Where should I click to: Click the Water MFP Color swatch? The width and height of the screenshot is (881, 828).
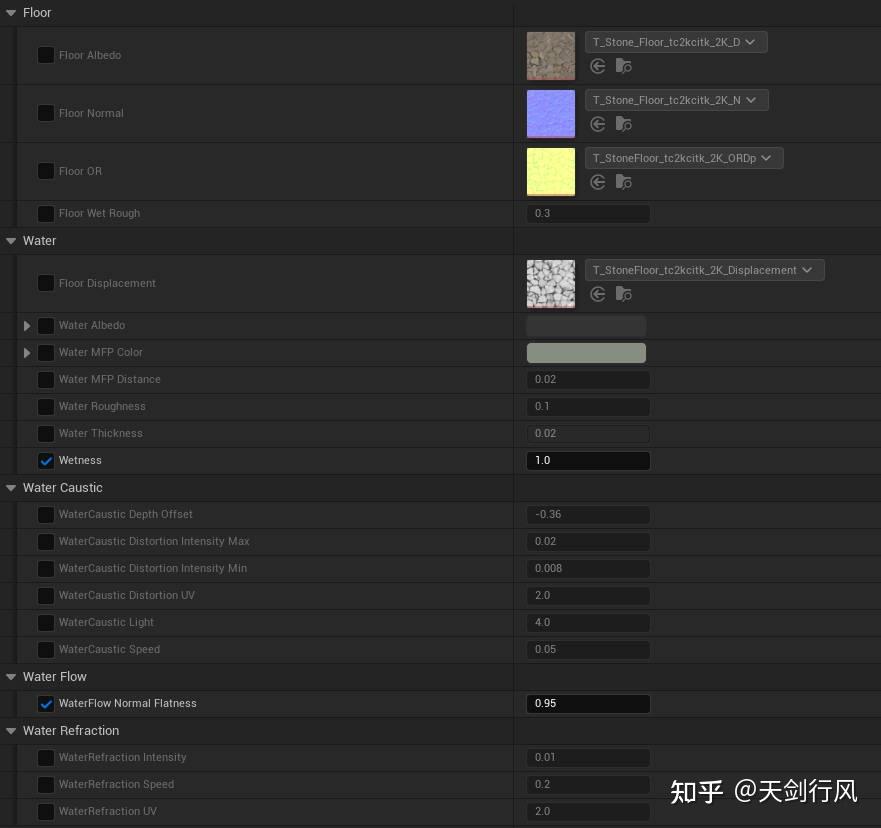pos(586,352)
